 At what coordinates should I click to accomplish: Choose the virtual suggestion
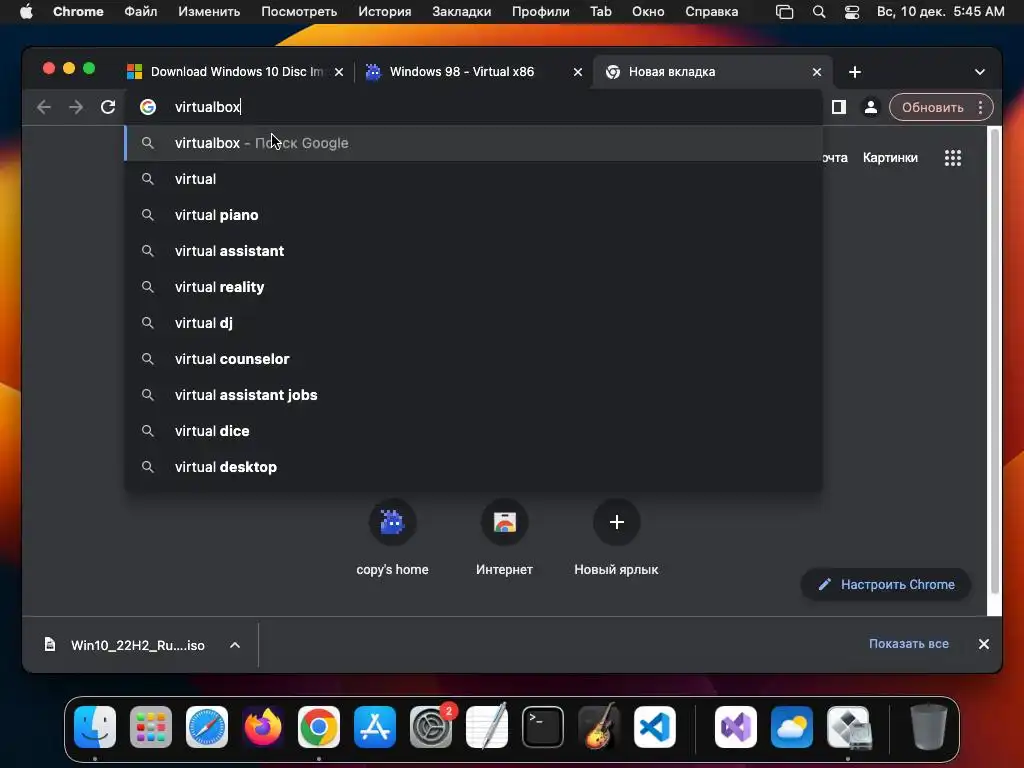(x=473, y=179)
